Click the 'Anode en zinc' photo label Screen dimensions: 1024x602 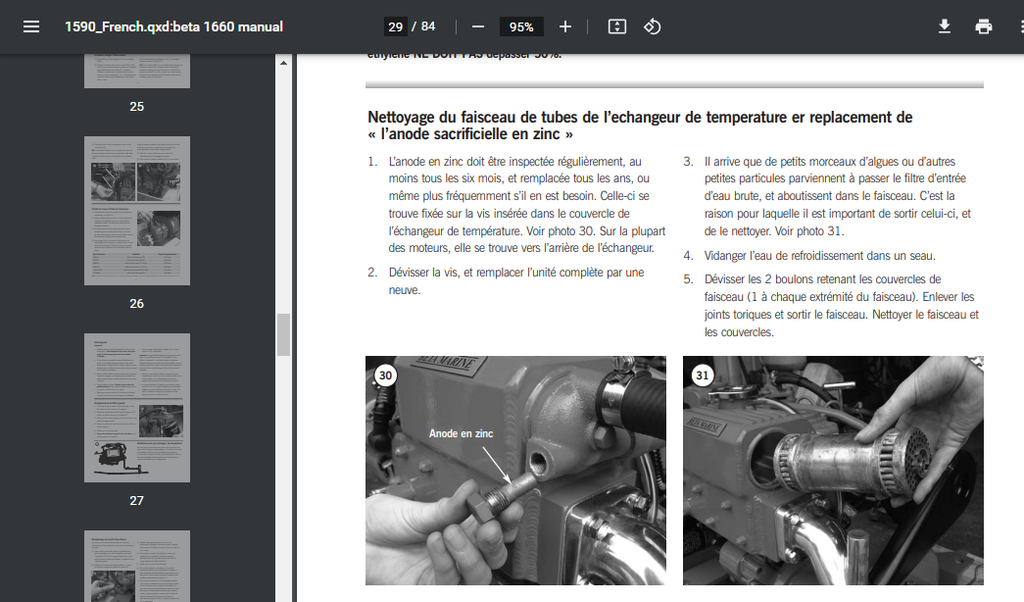click(x=461, y=433)
